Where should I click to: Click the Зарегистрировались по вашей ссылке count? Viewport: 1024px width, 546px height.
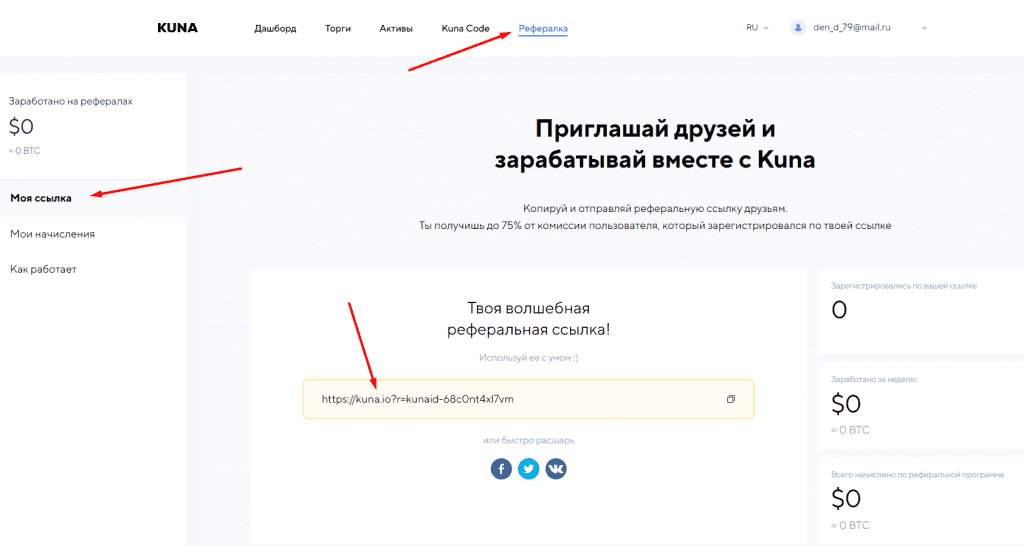[839, 310]
